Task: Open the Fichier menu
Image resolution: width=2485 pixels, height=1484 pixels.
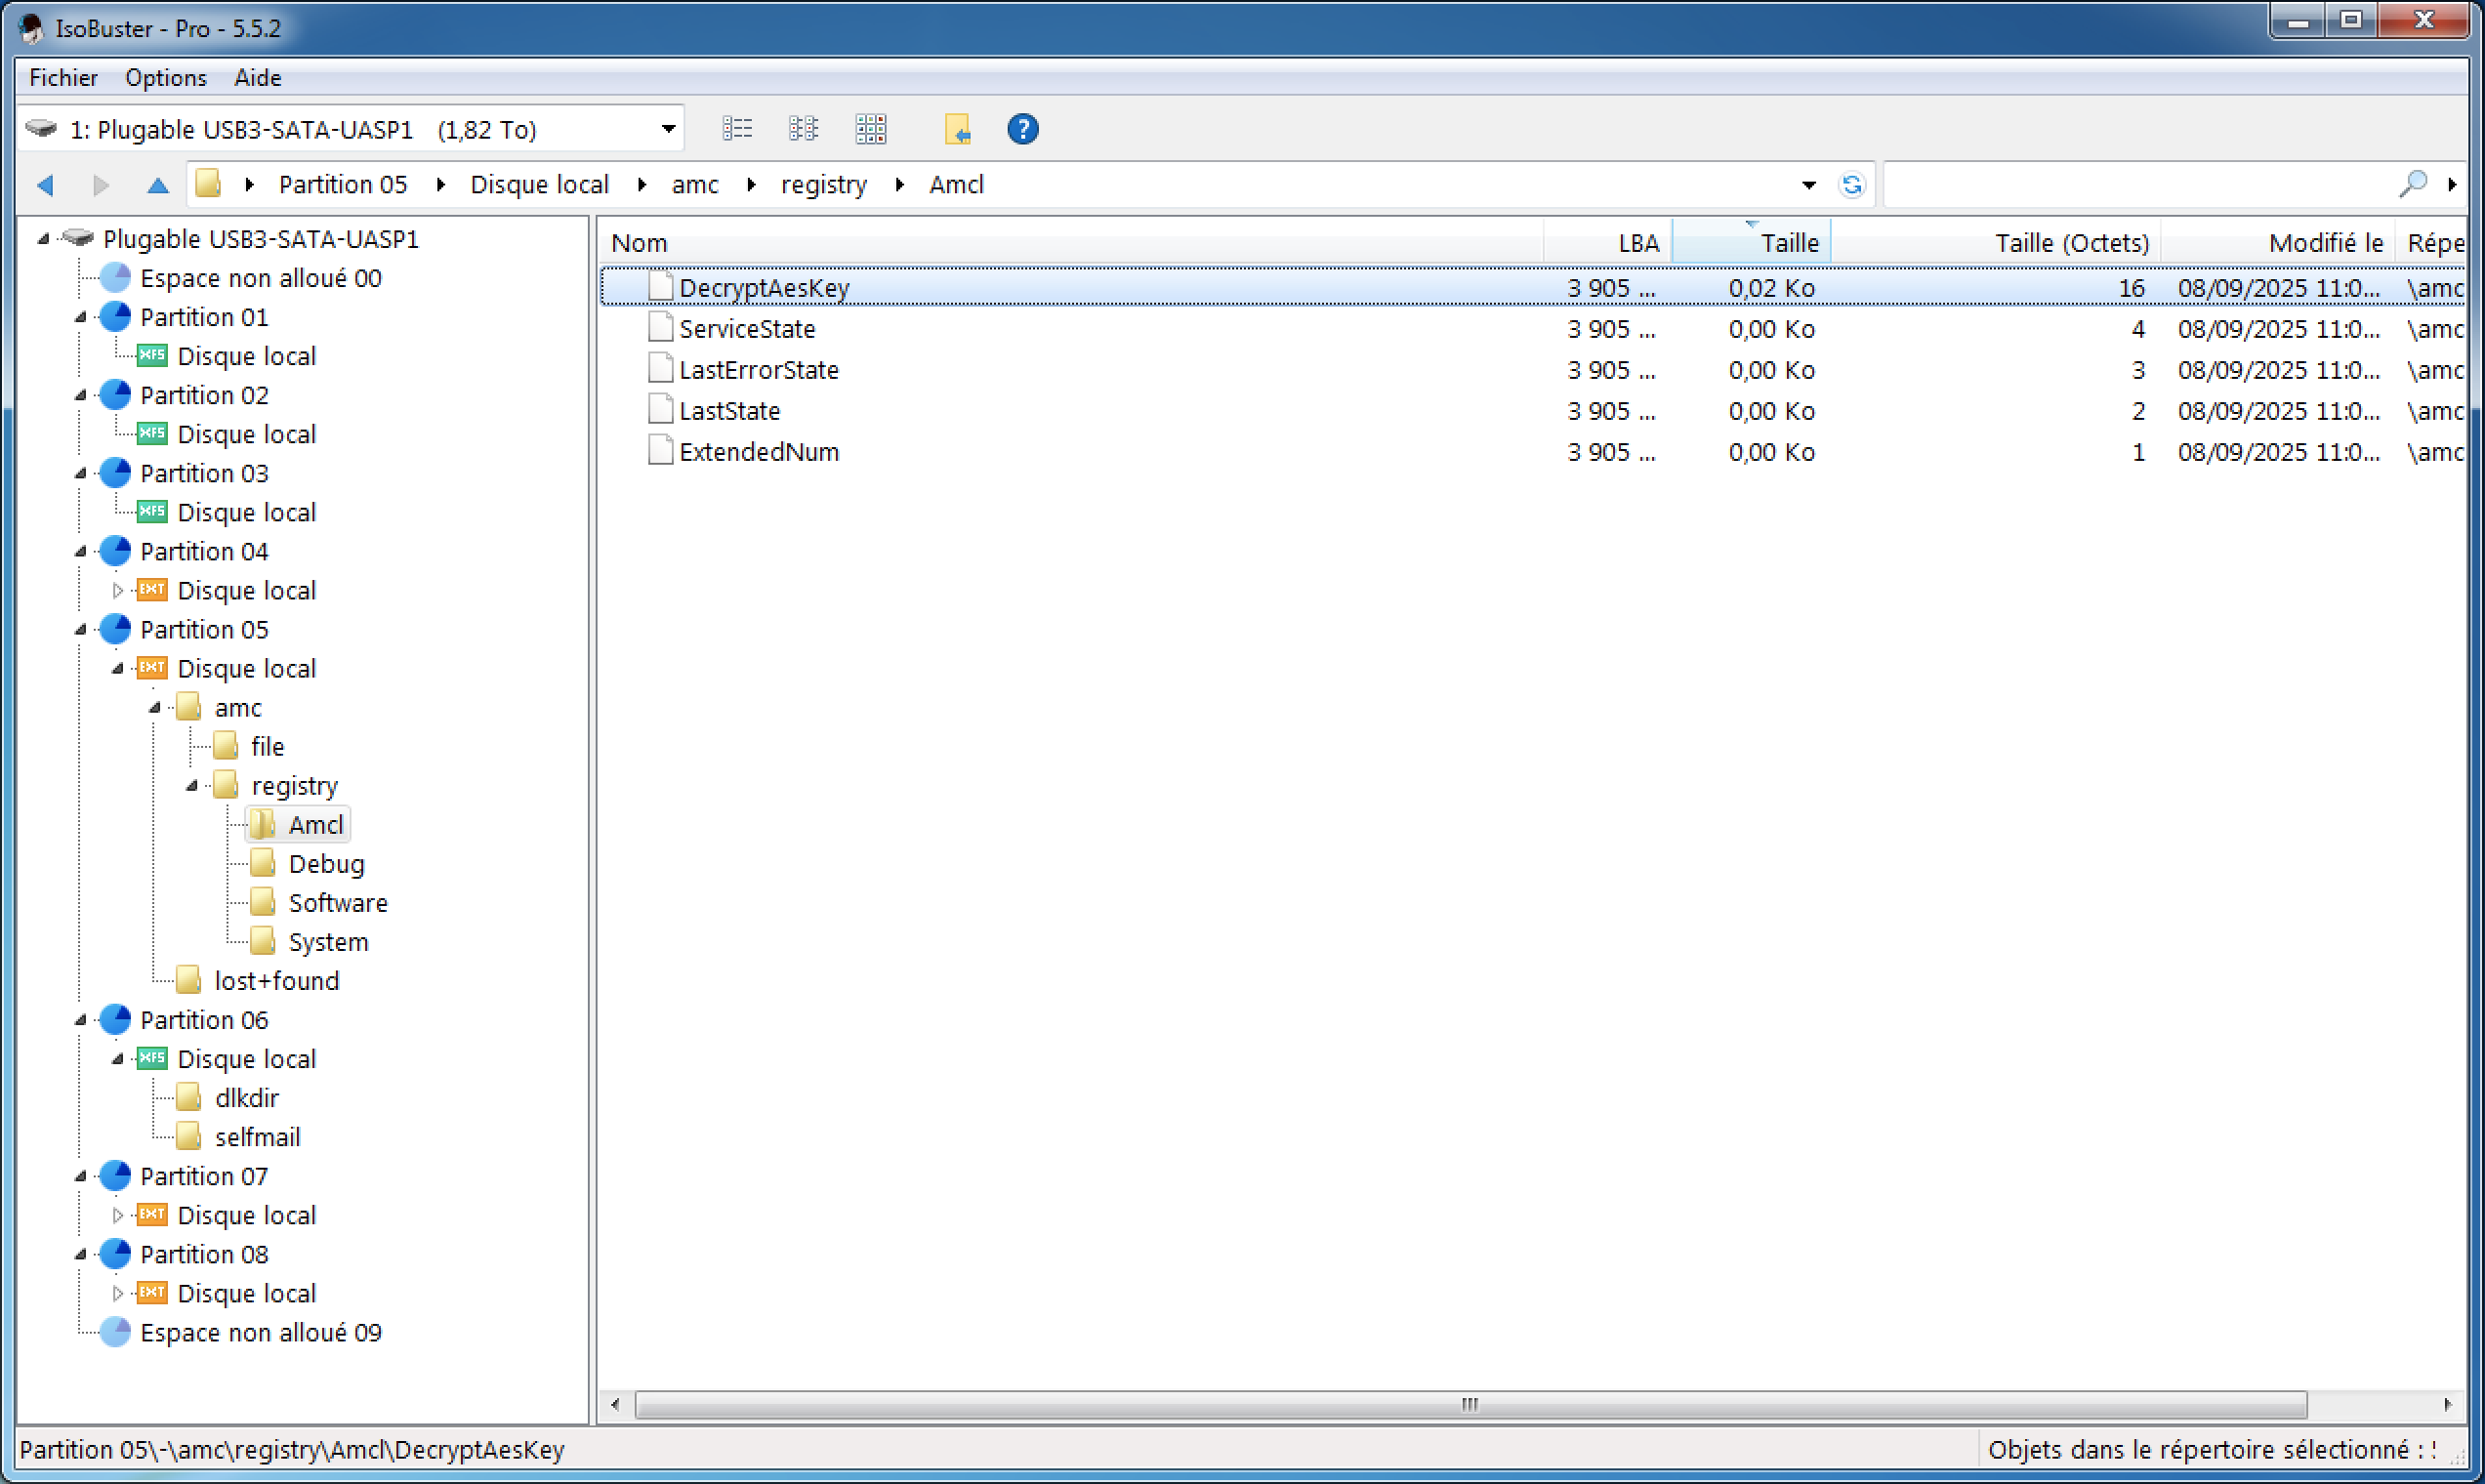Action: tap(63, 77)
